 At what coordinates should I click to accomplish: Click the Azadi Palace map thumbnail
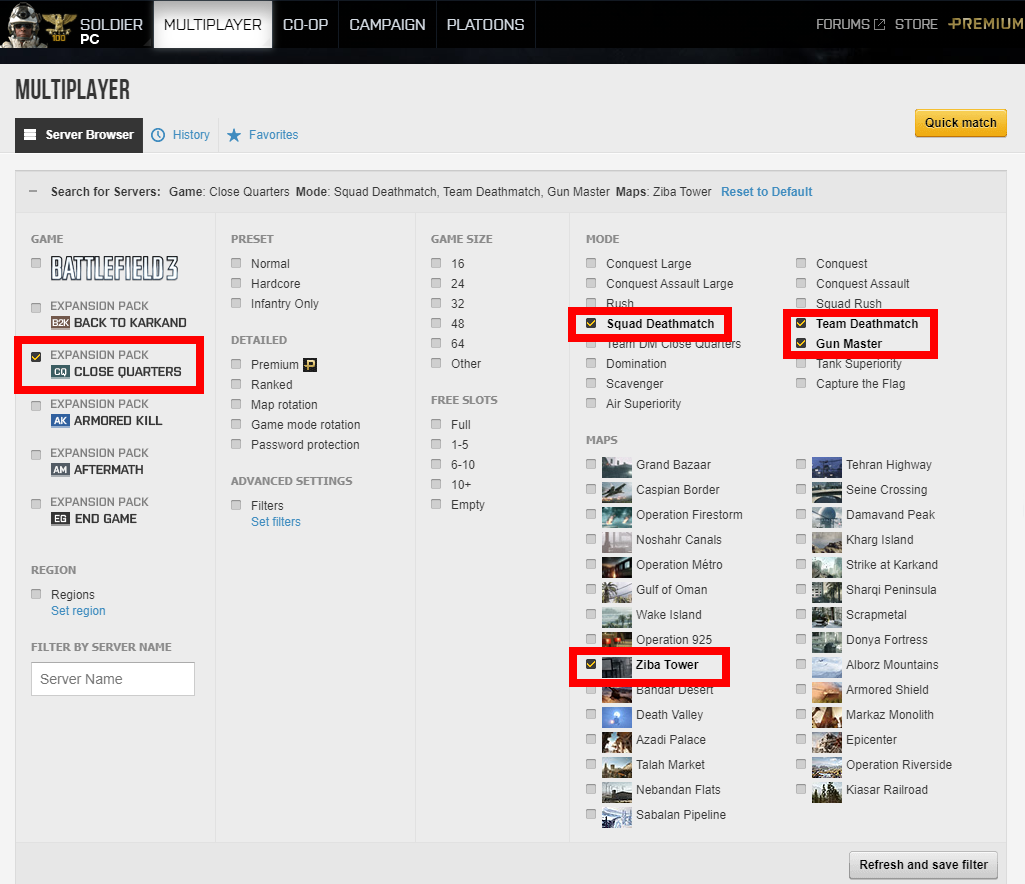[616, 740]
